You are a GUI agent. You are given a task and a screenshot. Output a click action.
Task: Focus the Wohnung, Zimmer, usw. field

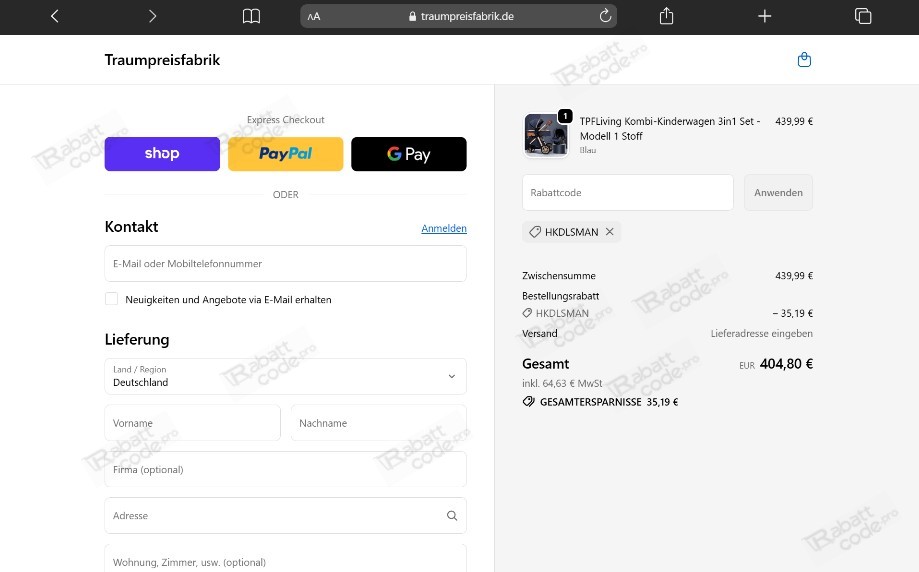click(285, 559)
